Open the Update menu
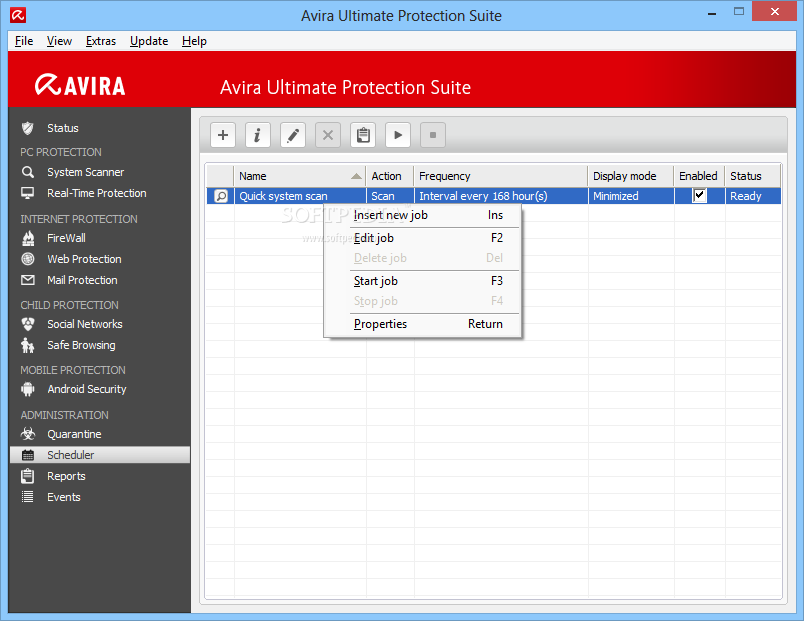This screenshot has width=804, height=621. pyautogui.click(x=149, y=41)
